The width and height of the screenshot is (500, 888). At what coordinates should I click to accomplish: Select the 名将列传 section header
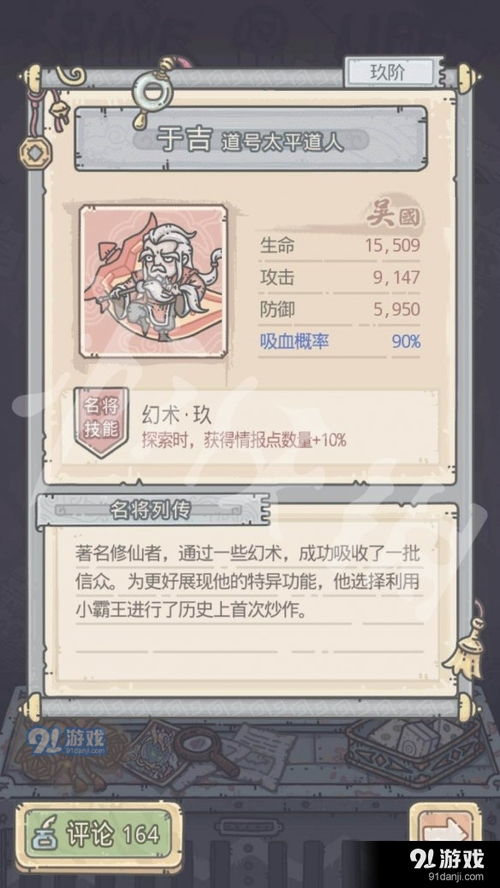point(152,511)
